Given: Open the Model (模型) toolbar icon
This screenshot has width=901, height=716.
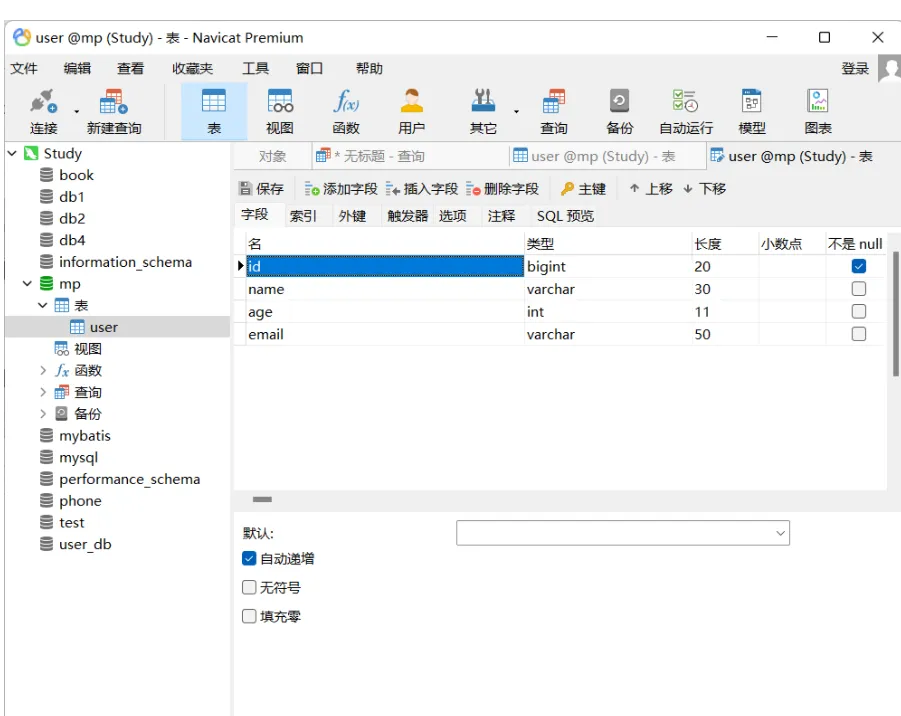Looking at the screenshot, I should [x=752, y=111].
